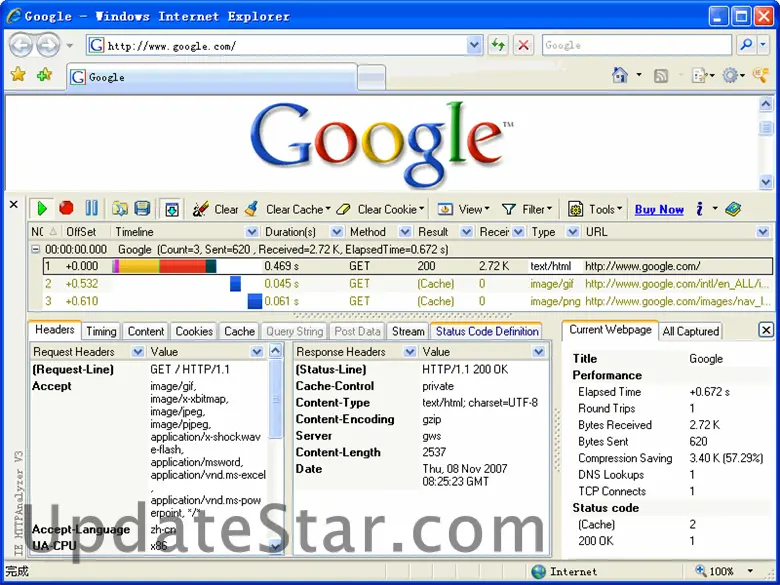Switch to the Current Webpage tab
This screenshot has width=780, height=585.
coord(610,330)
